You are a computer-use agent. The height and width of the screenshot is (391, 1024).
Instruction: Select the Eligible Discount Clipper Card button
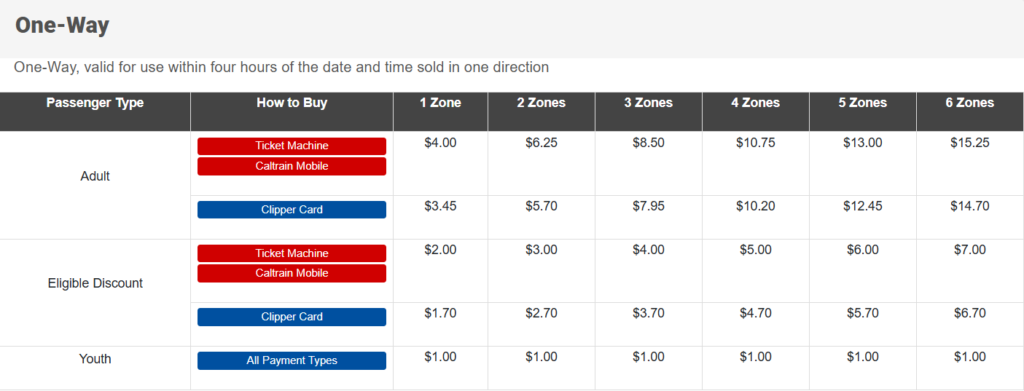[292, 317]
